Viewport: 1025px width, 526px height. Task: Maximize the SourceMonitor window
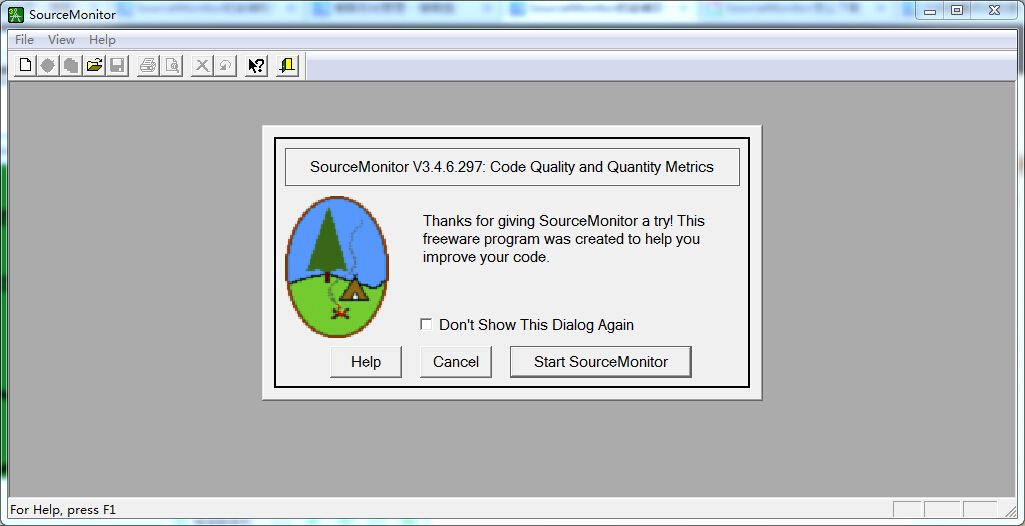957,10
